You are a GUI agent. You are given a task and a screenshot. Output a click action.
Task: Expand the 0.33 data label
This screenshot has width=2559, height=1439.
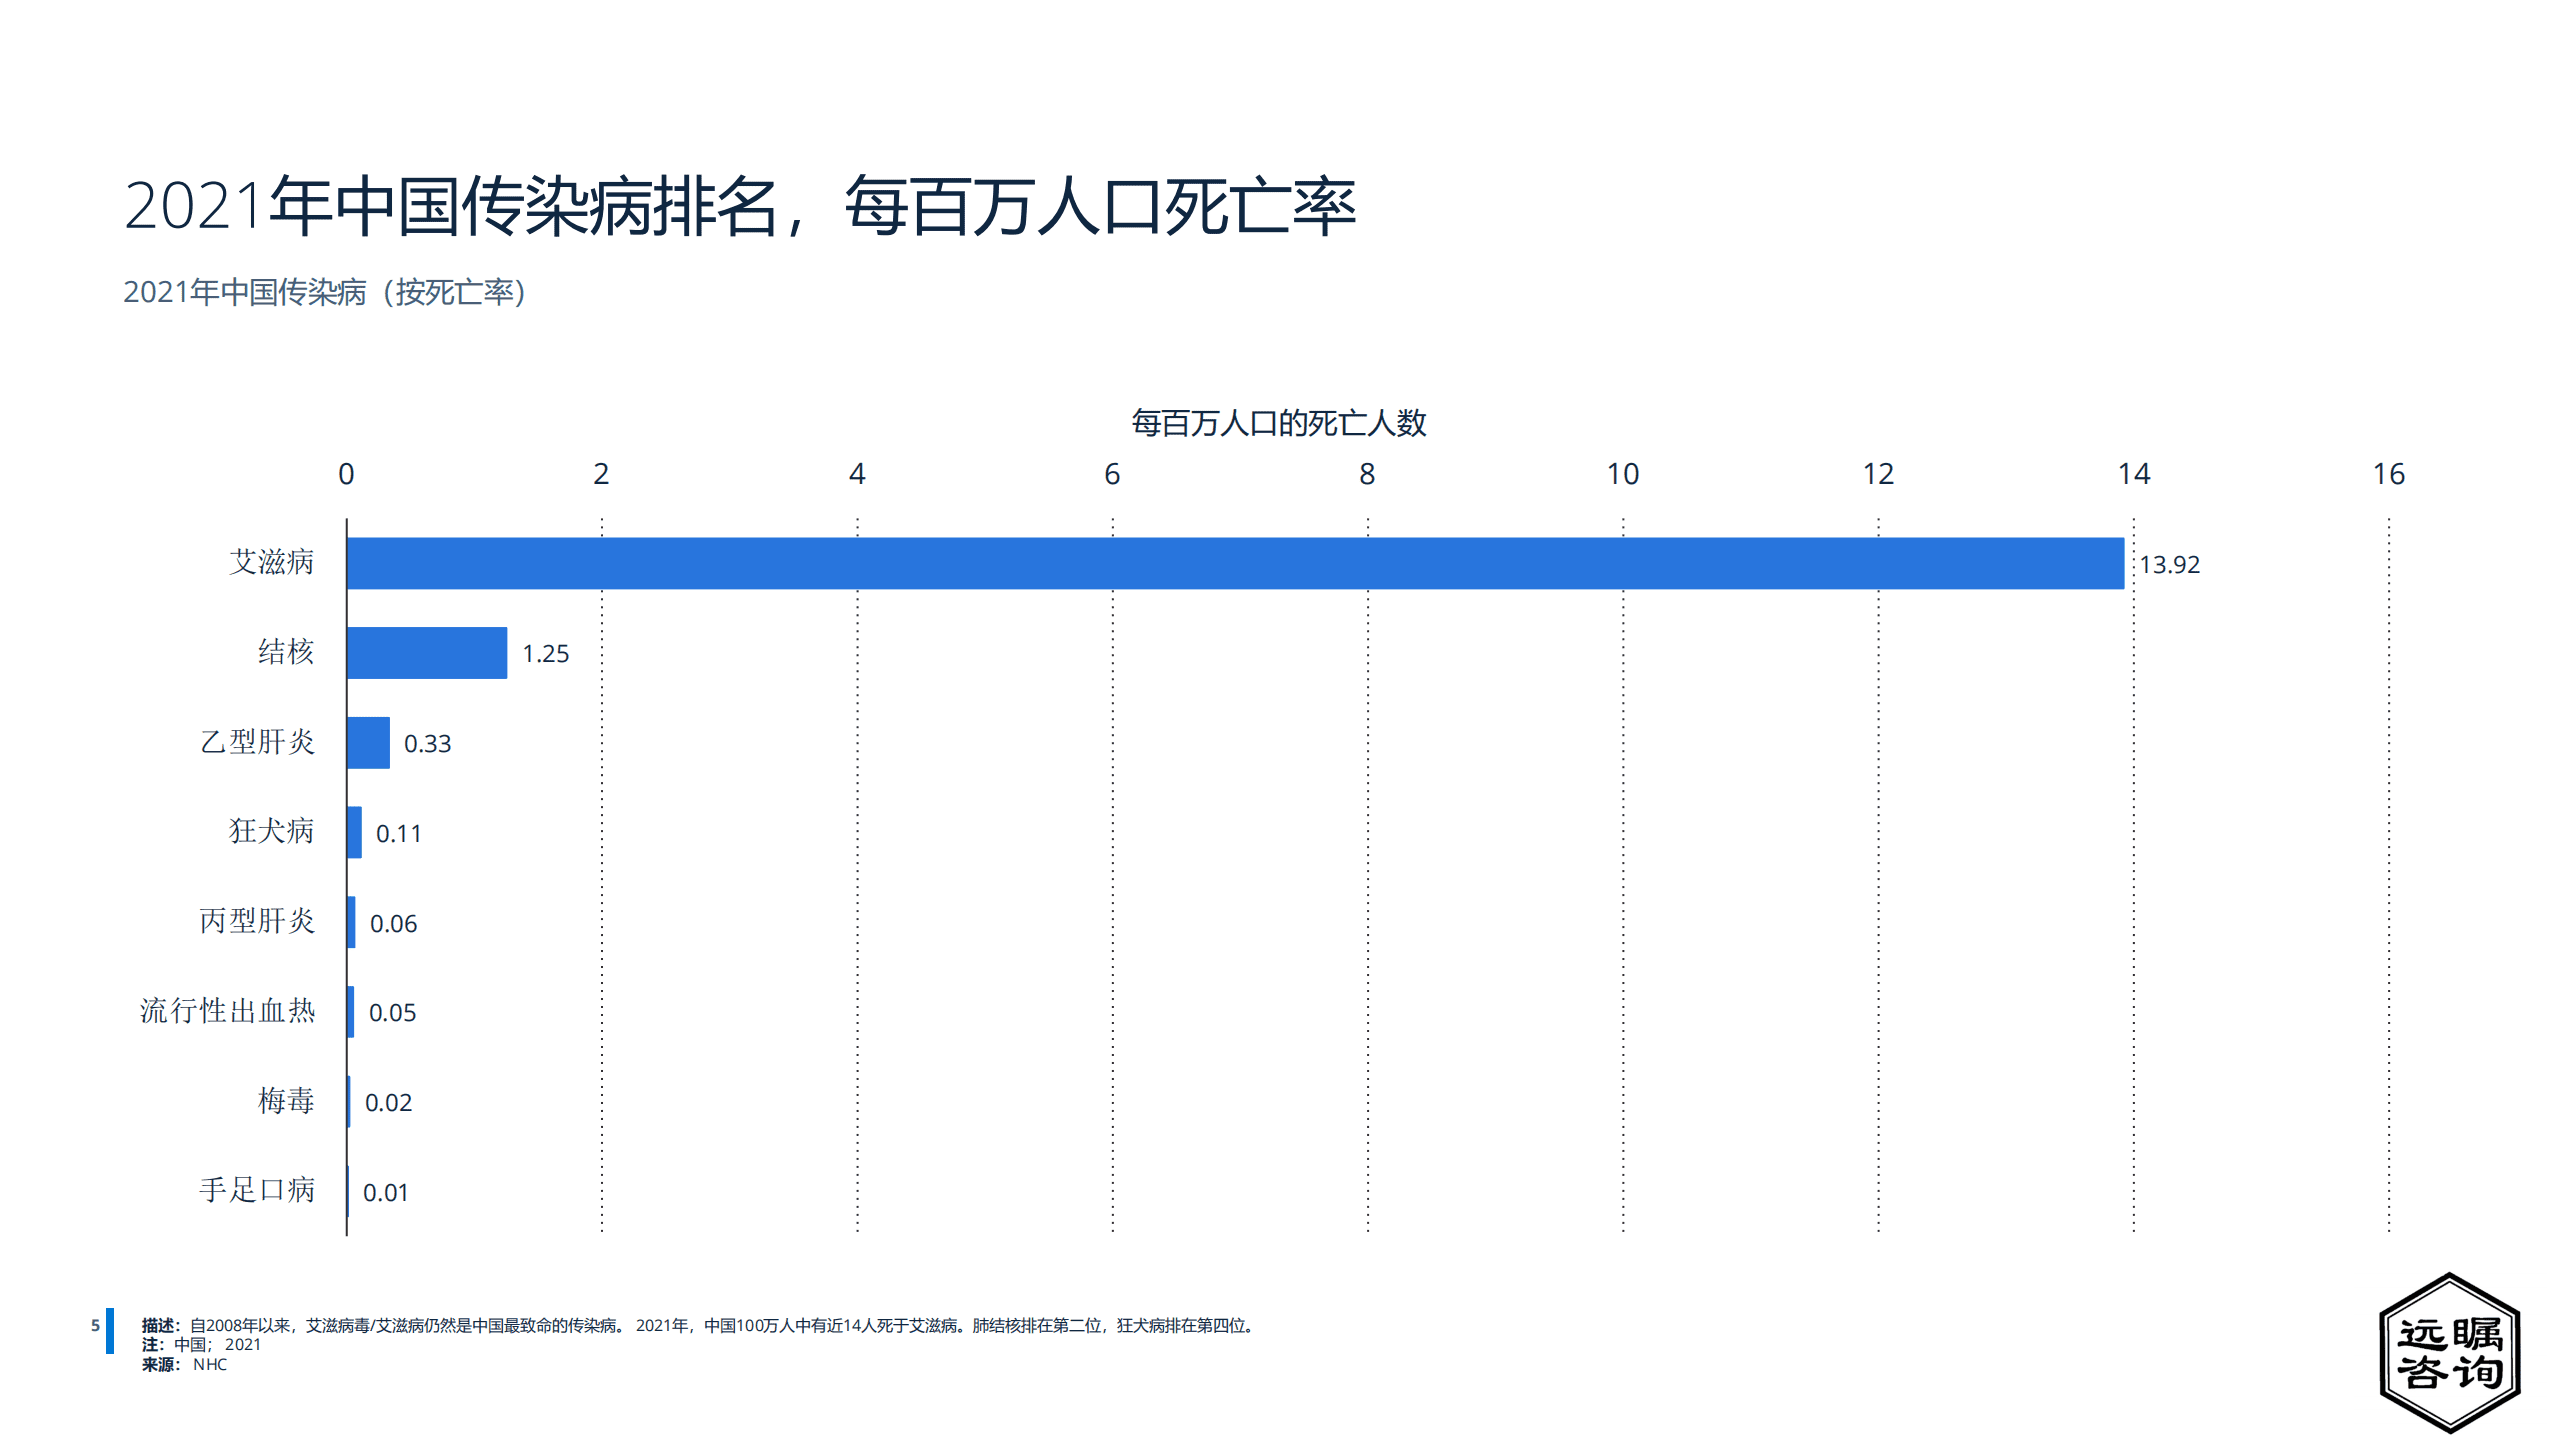pyautogui.click(x=428, y=743)
